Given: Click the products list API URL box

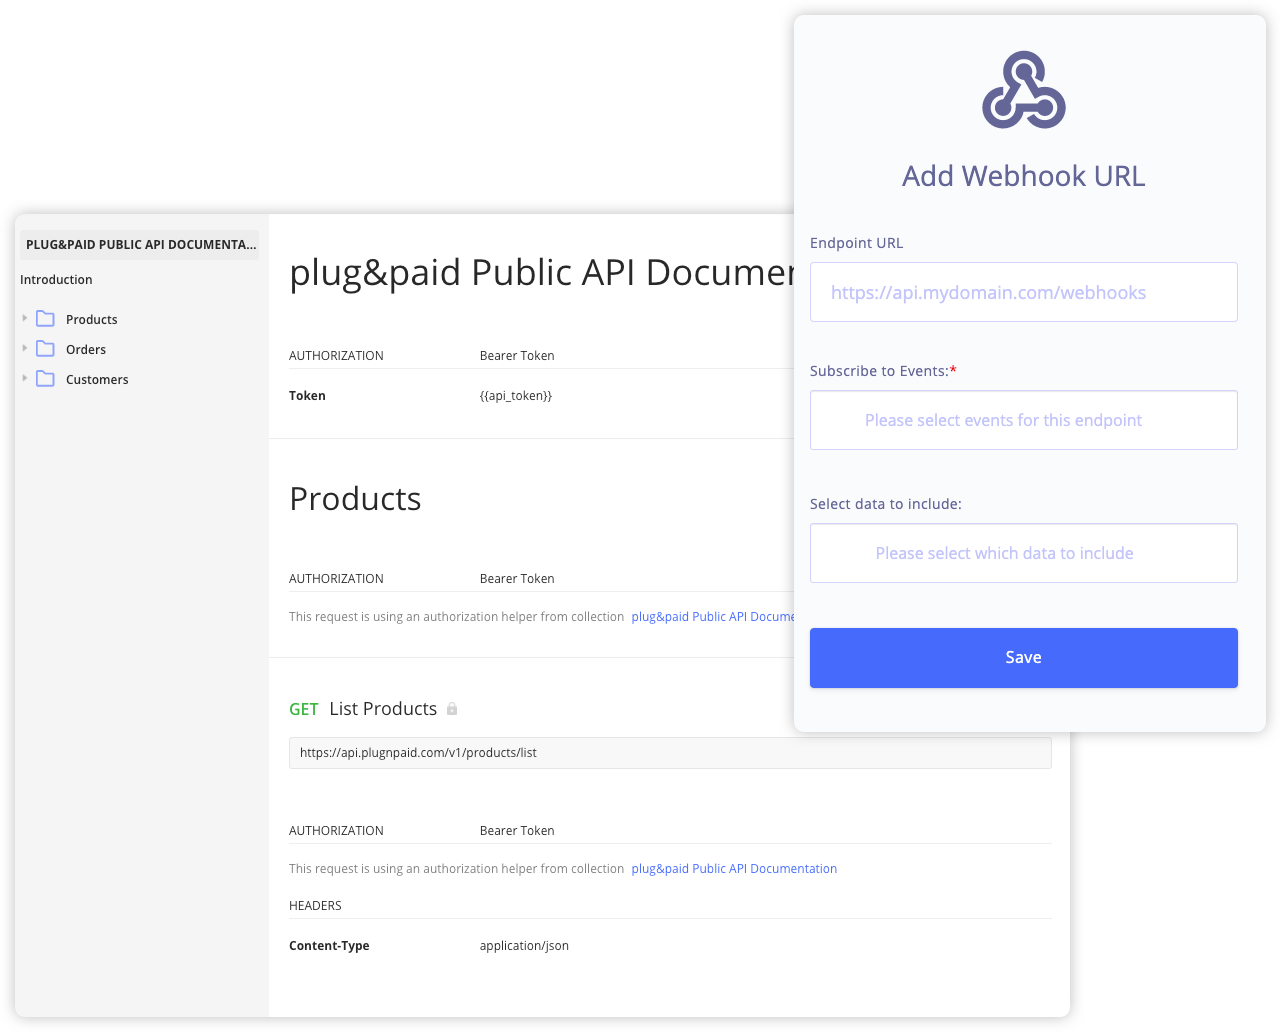Looking at the screenshot, I should (x=670, y=753).
